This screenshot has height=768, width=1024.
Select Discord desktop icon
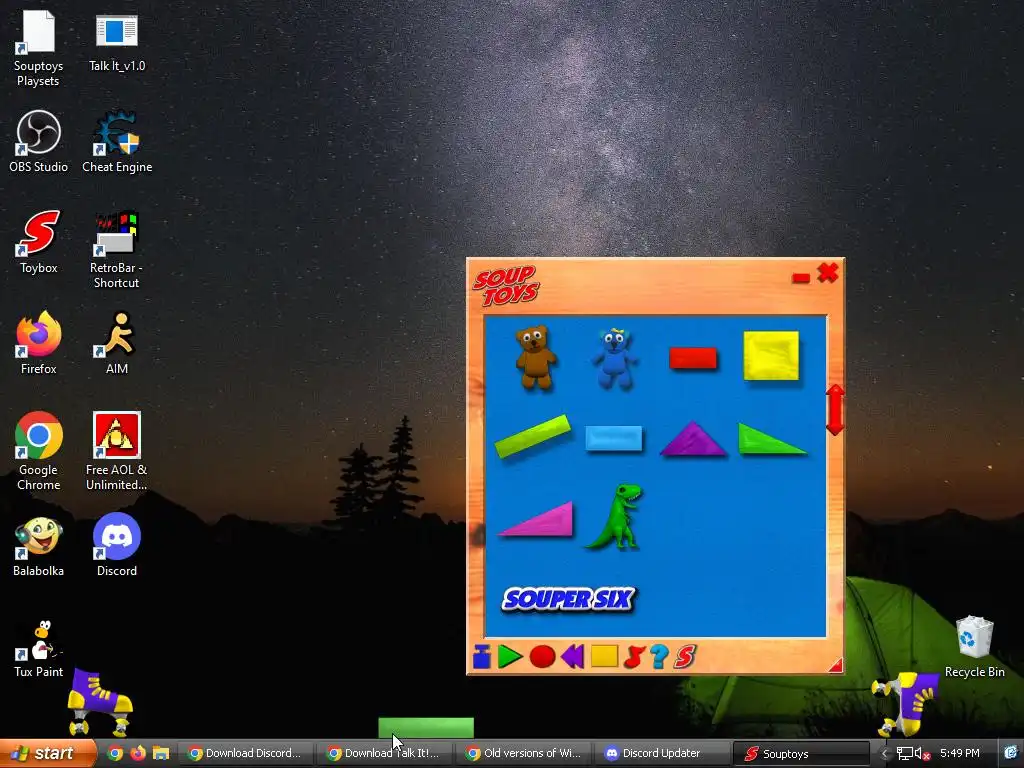pos(117,545)
